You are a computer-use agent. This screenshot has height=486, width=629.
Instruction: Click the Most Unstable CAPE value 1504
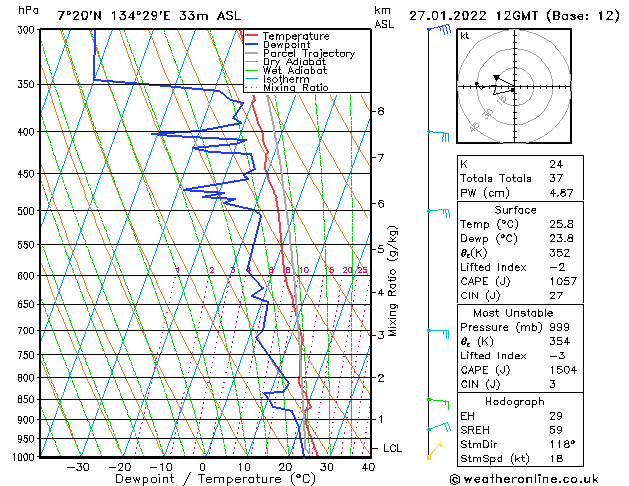563,370
